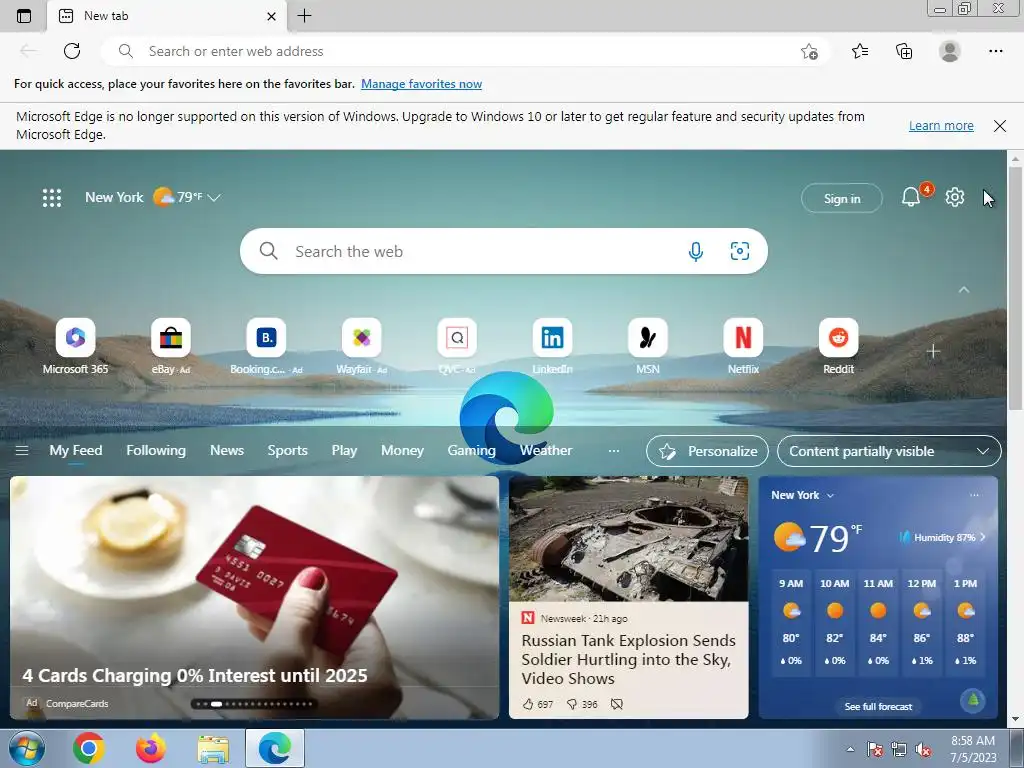
Task: Open the MSN quick link
Action: [647, 347]
